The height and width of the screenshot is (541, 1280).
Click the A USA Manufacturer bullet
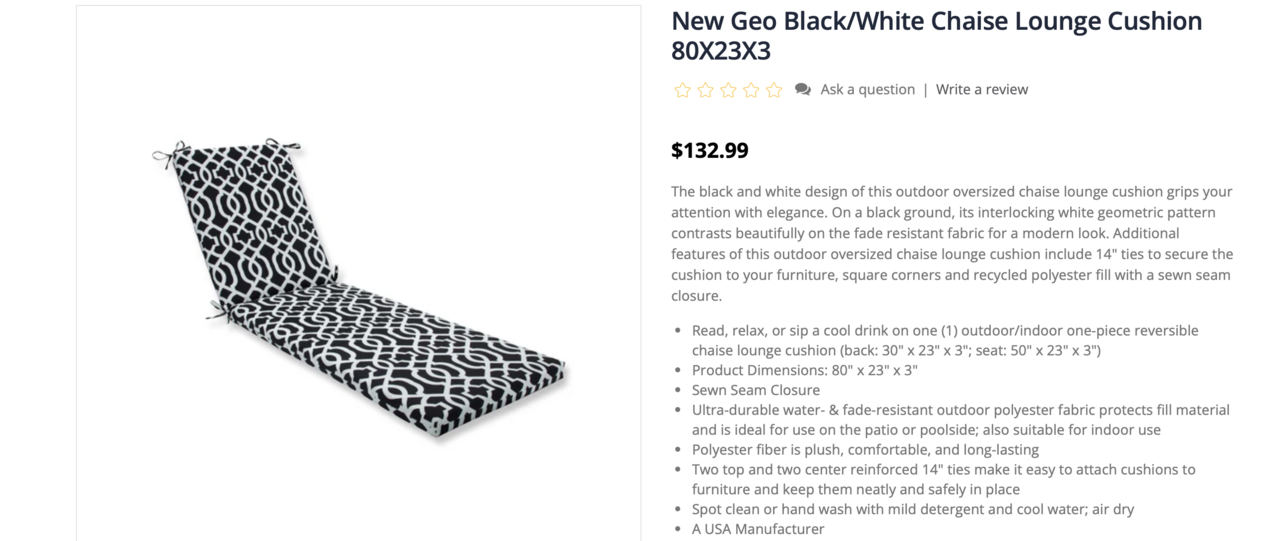point(757,529)
